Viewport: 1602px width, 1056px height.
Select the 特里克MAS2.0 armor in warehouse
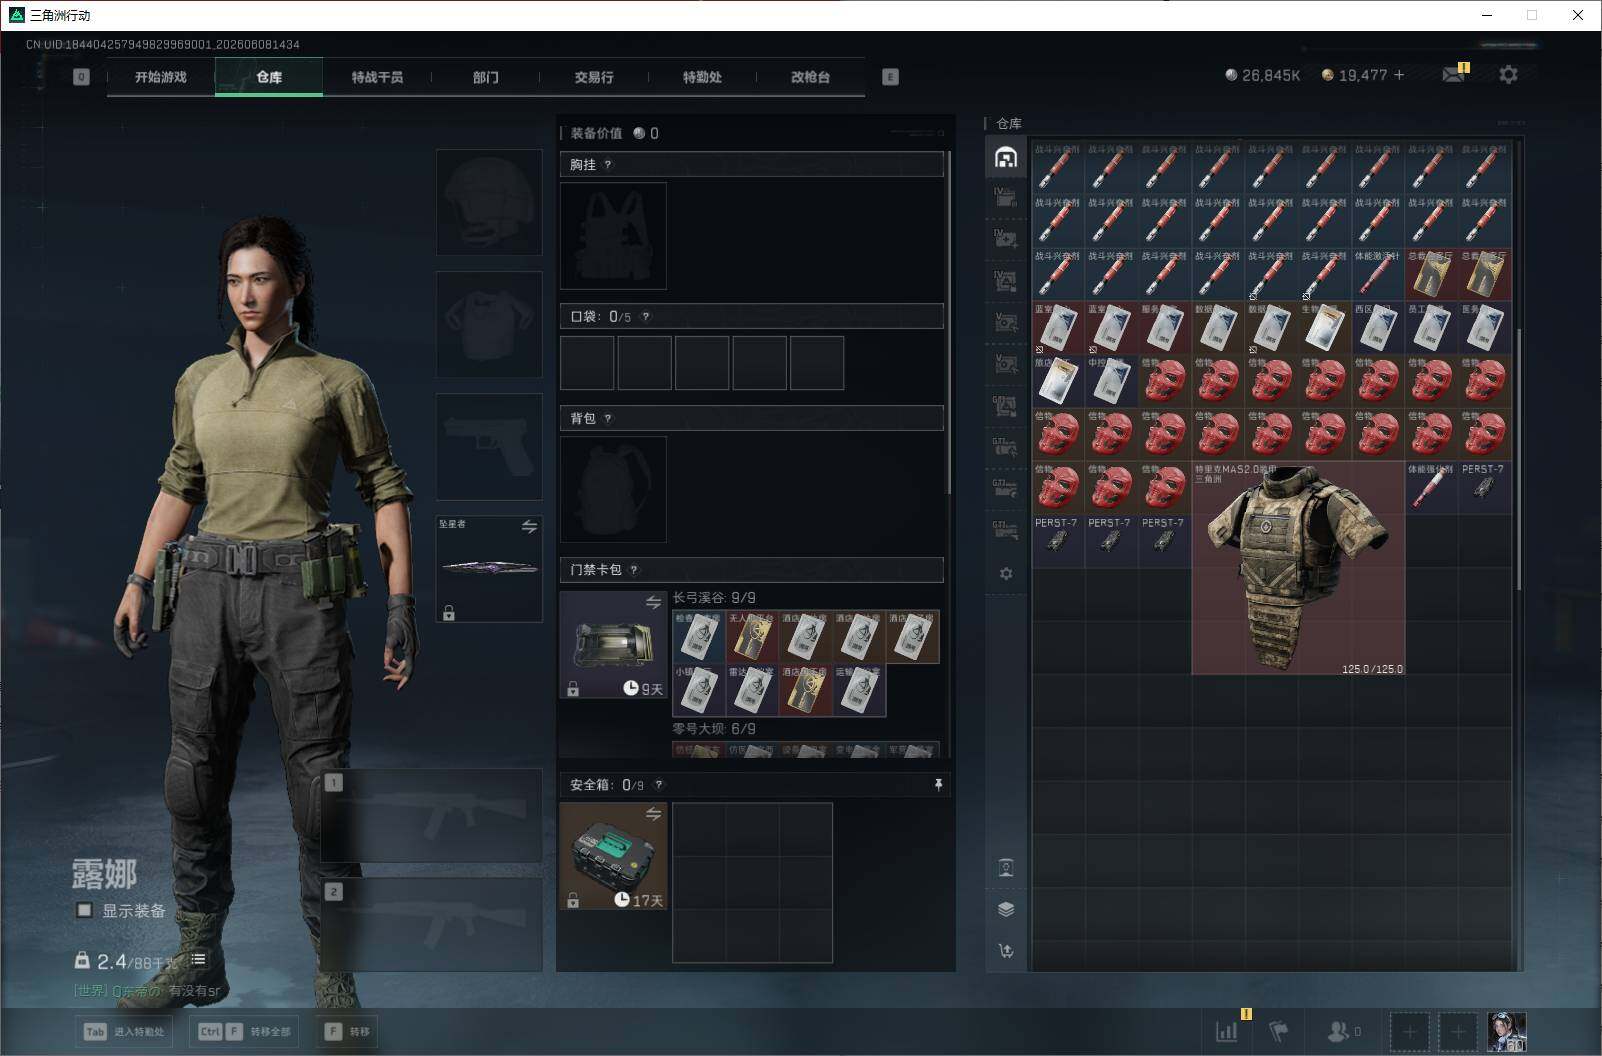tap(1298, 568)
